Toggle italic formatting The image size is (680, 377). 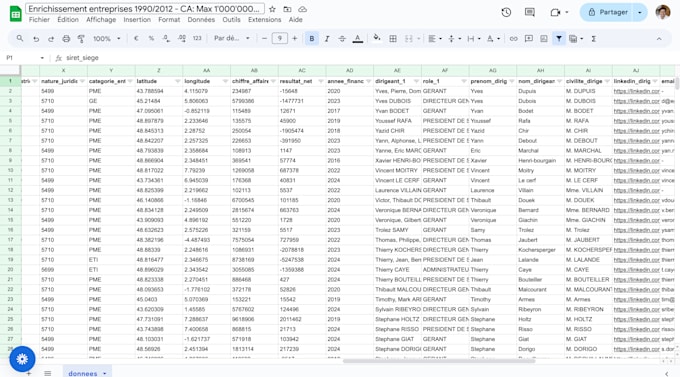click(327, 39)
